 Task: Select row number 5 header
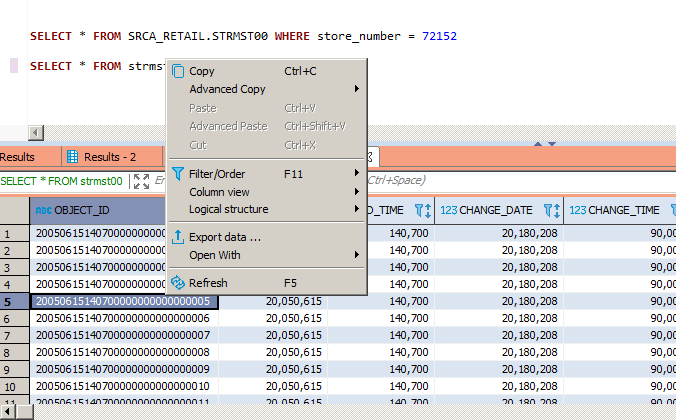click(15, 301)
